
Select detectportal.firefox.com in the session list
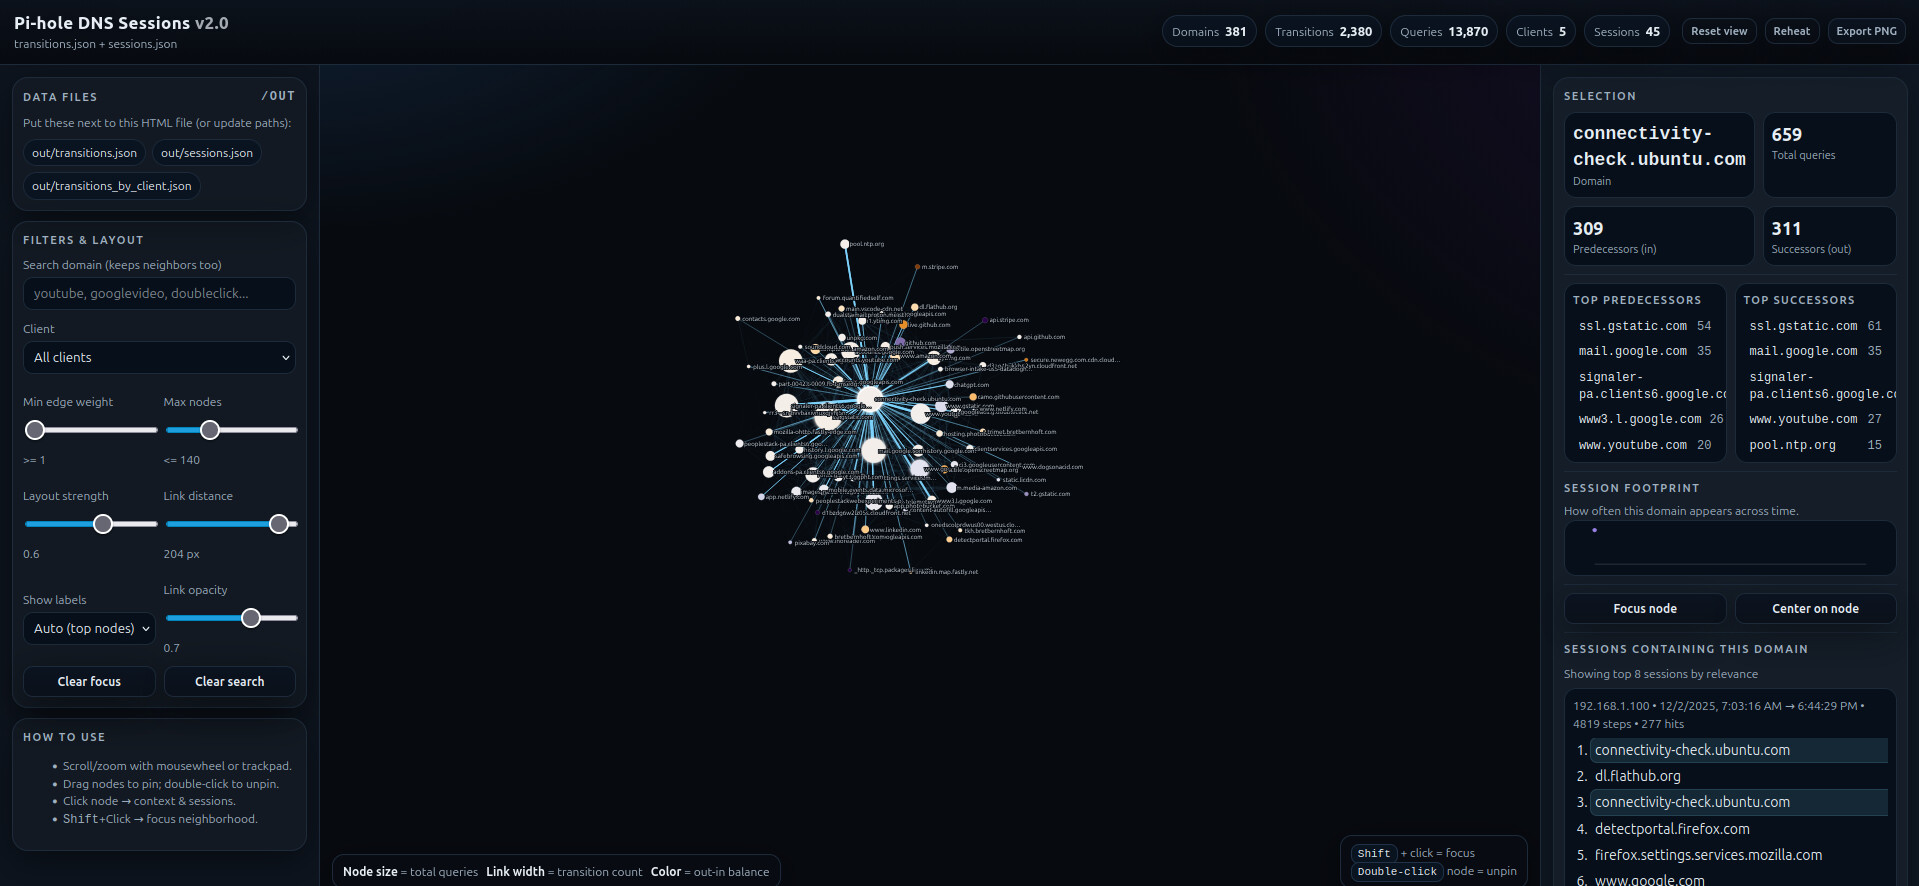1671,829
